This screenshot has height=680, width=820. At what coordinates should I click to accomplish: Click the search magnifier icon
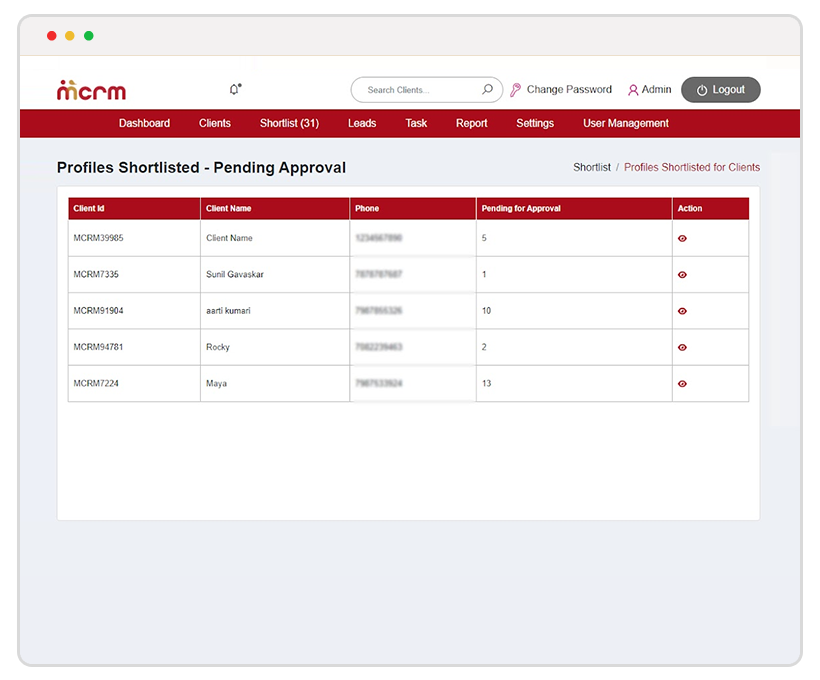487,90
